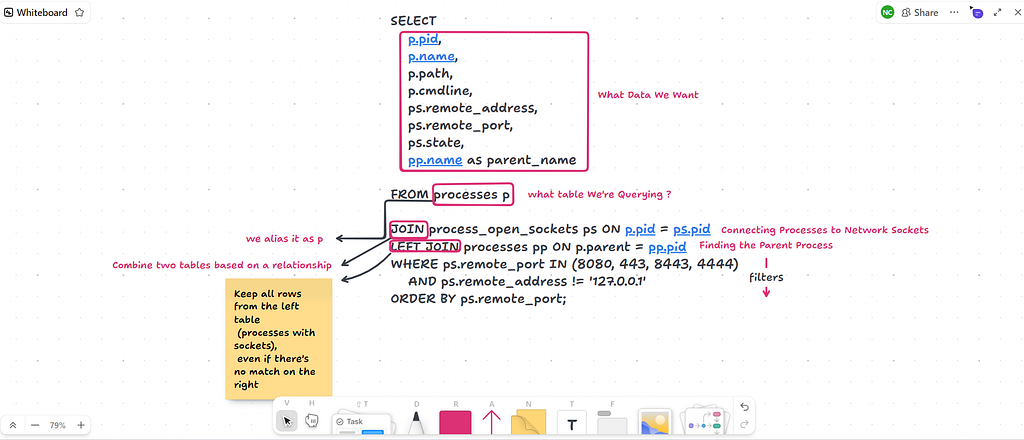
Task: Select the 'ps.remote_port,' line
Action: (x=460, y=125)
